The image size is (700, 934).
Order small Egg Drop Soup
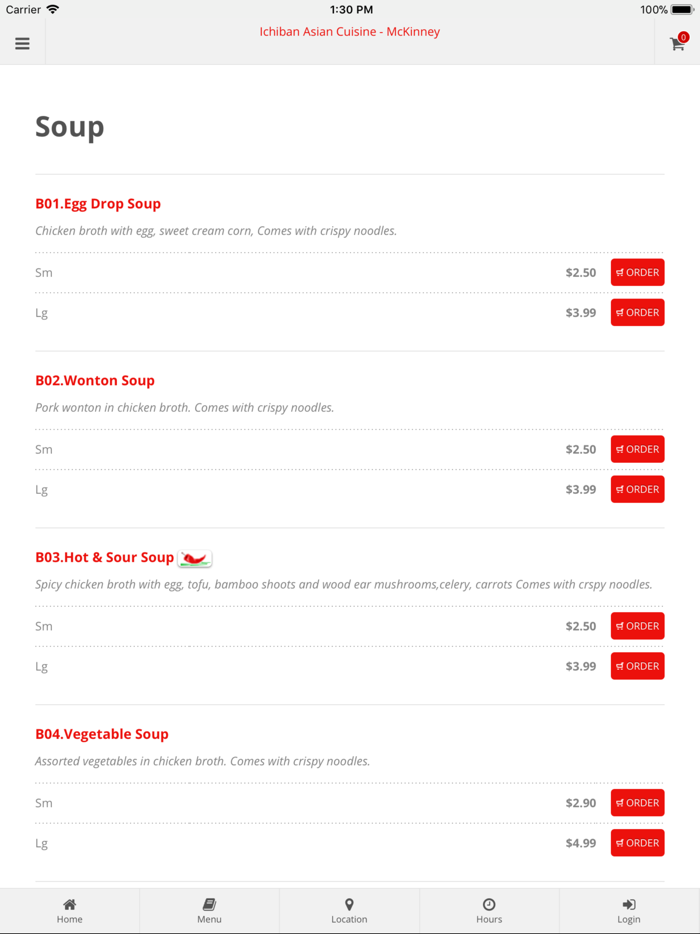pos(637,272)
